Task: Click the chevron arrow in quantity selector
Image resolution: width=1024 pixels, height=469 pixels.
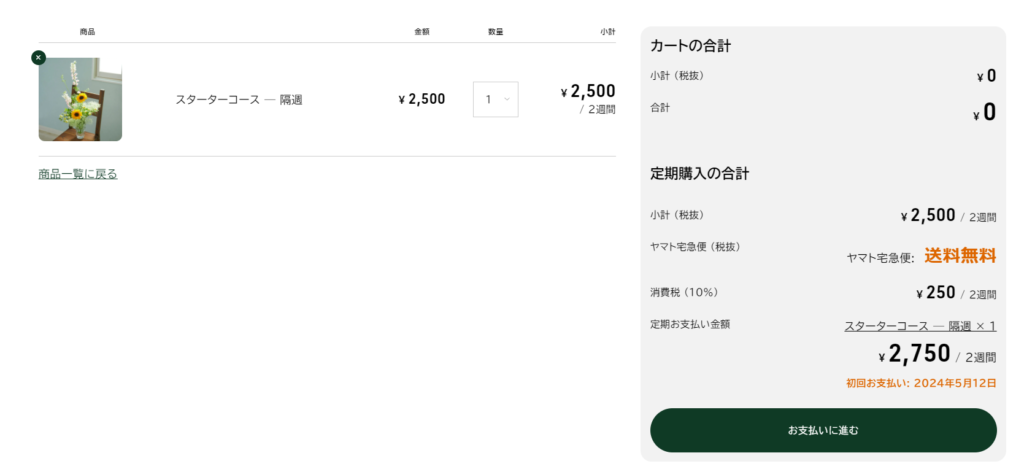Action: tap(507, 99)
